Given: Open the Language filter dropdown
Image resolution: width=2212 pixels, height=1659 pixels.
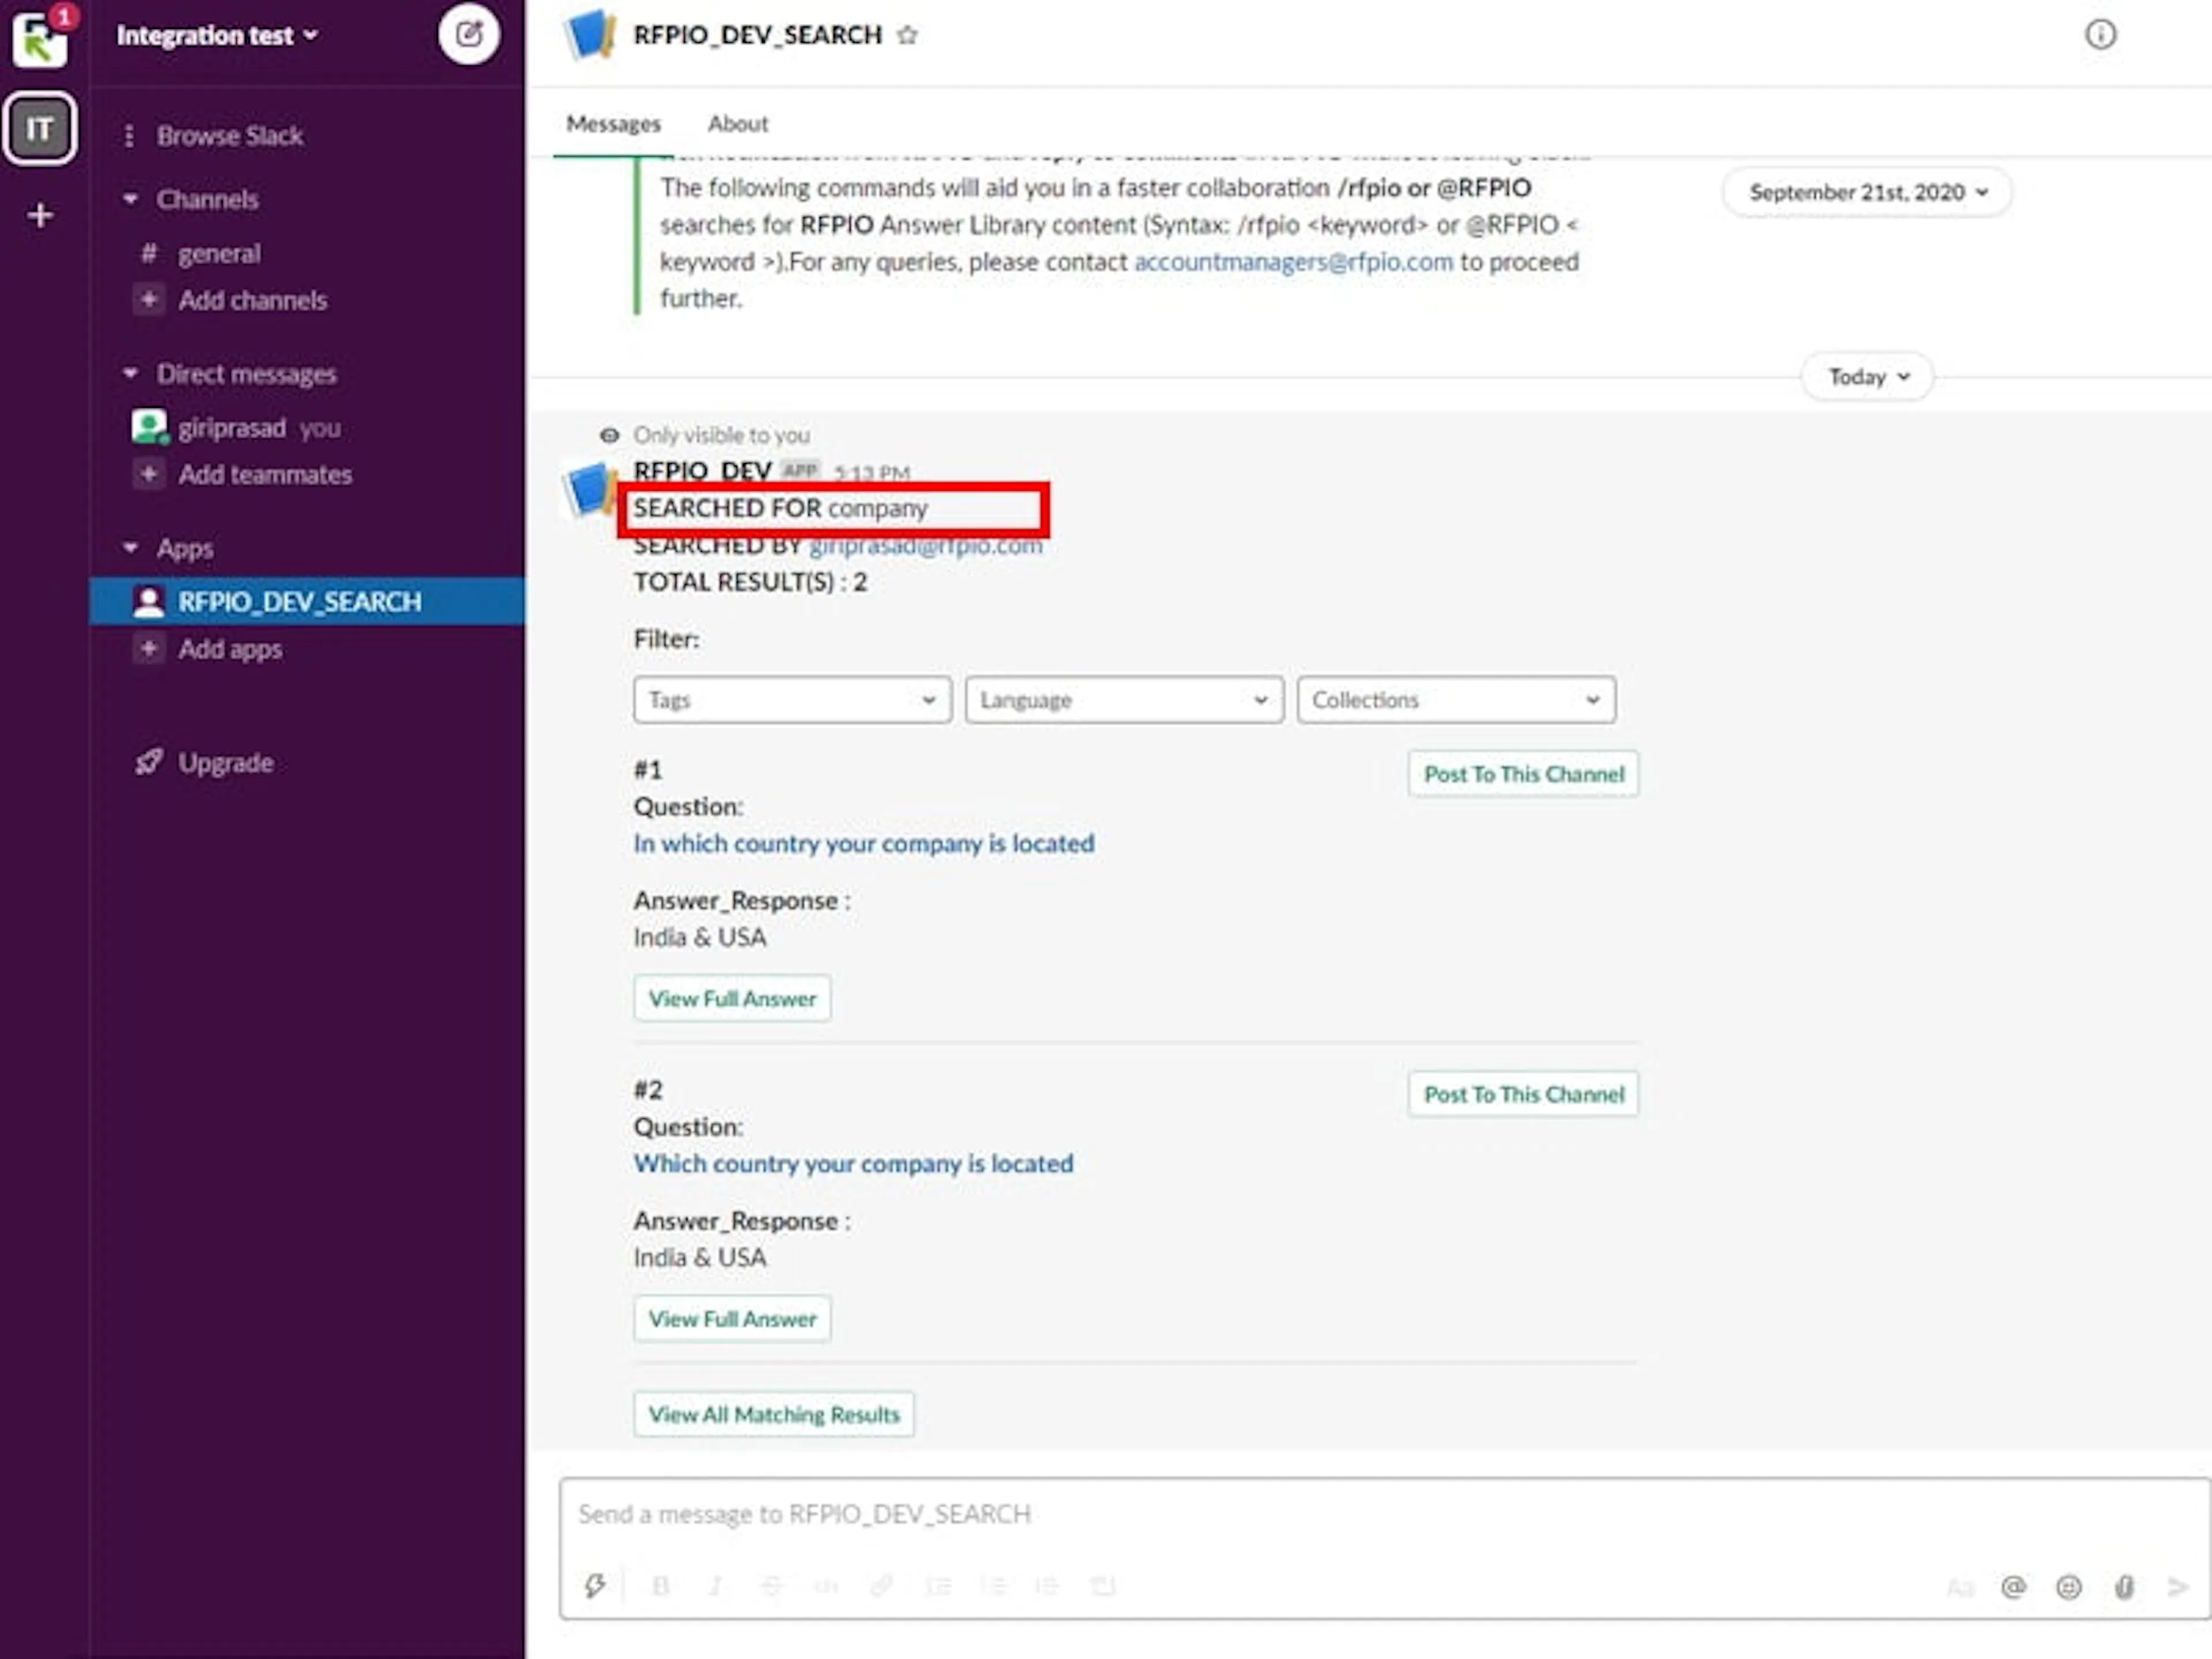Looking at the screenshot, I should pyautogui.click(x=1123, y=700).
